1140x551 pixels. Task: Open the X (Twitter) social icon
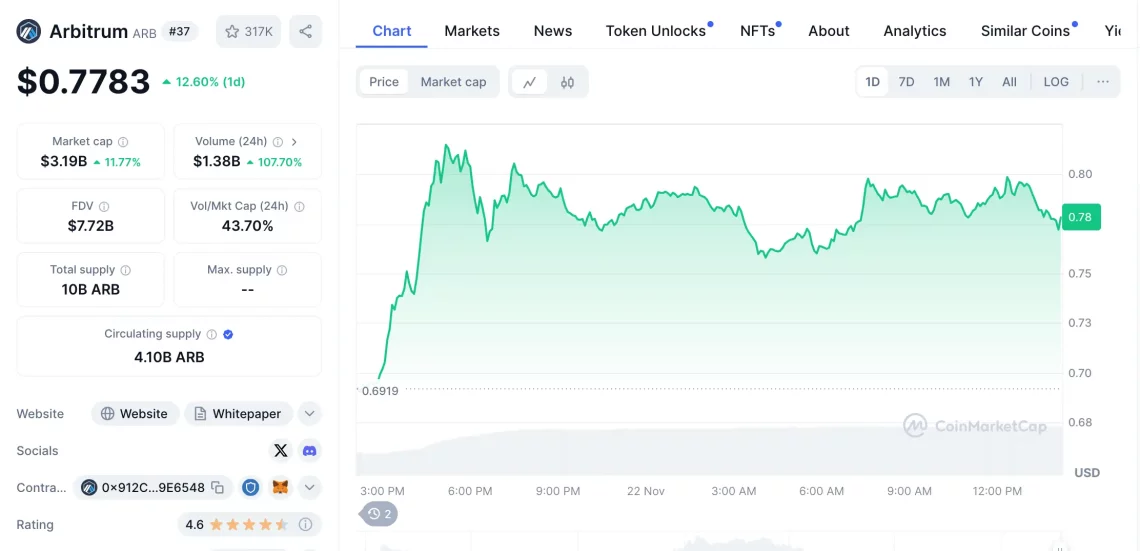(281, 451)
